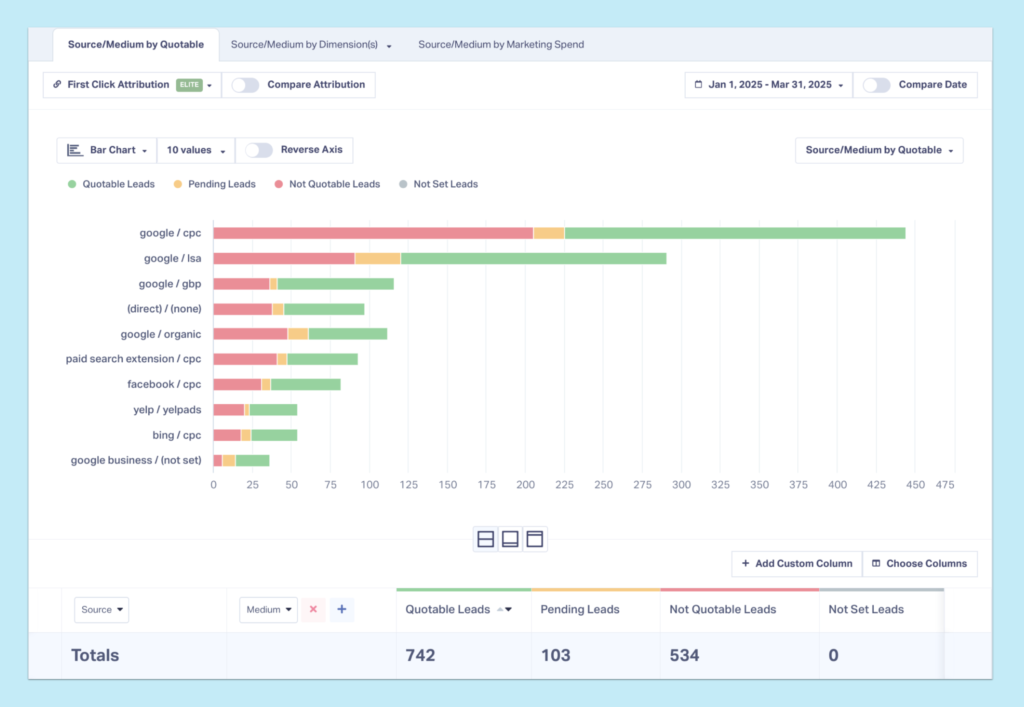This screenshot has height=707, width=1024.
Task: Enable the Compare Attribution toggle
Action: (x=244, y=85)
